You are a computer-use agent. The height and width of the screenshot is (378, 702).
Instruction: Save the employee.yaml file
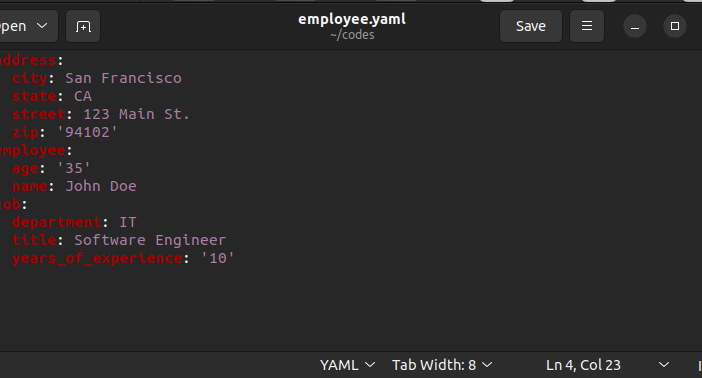point(531,26)
